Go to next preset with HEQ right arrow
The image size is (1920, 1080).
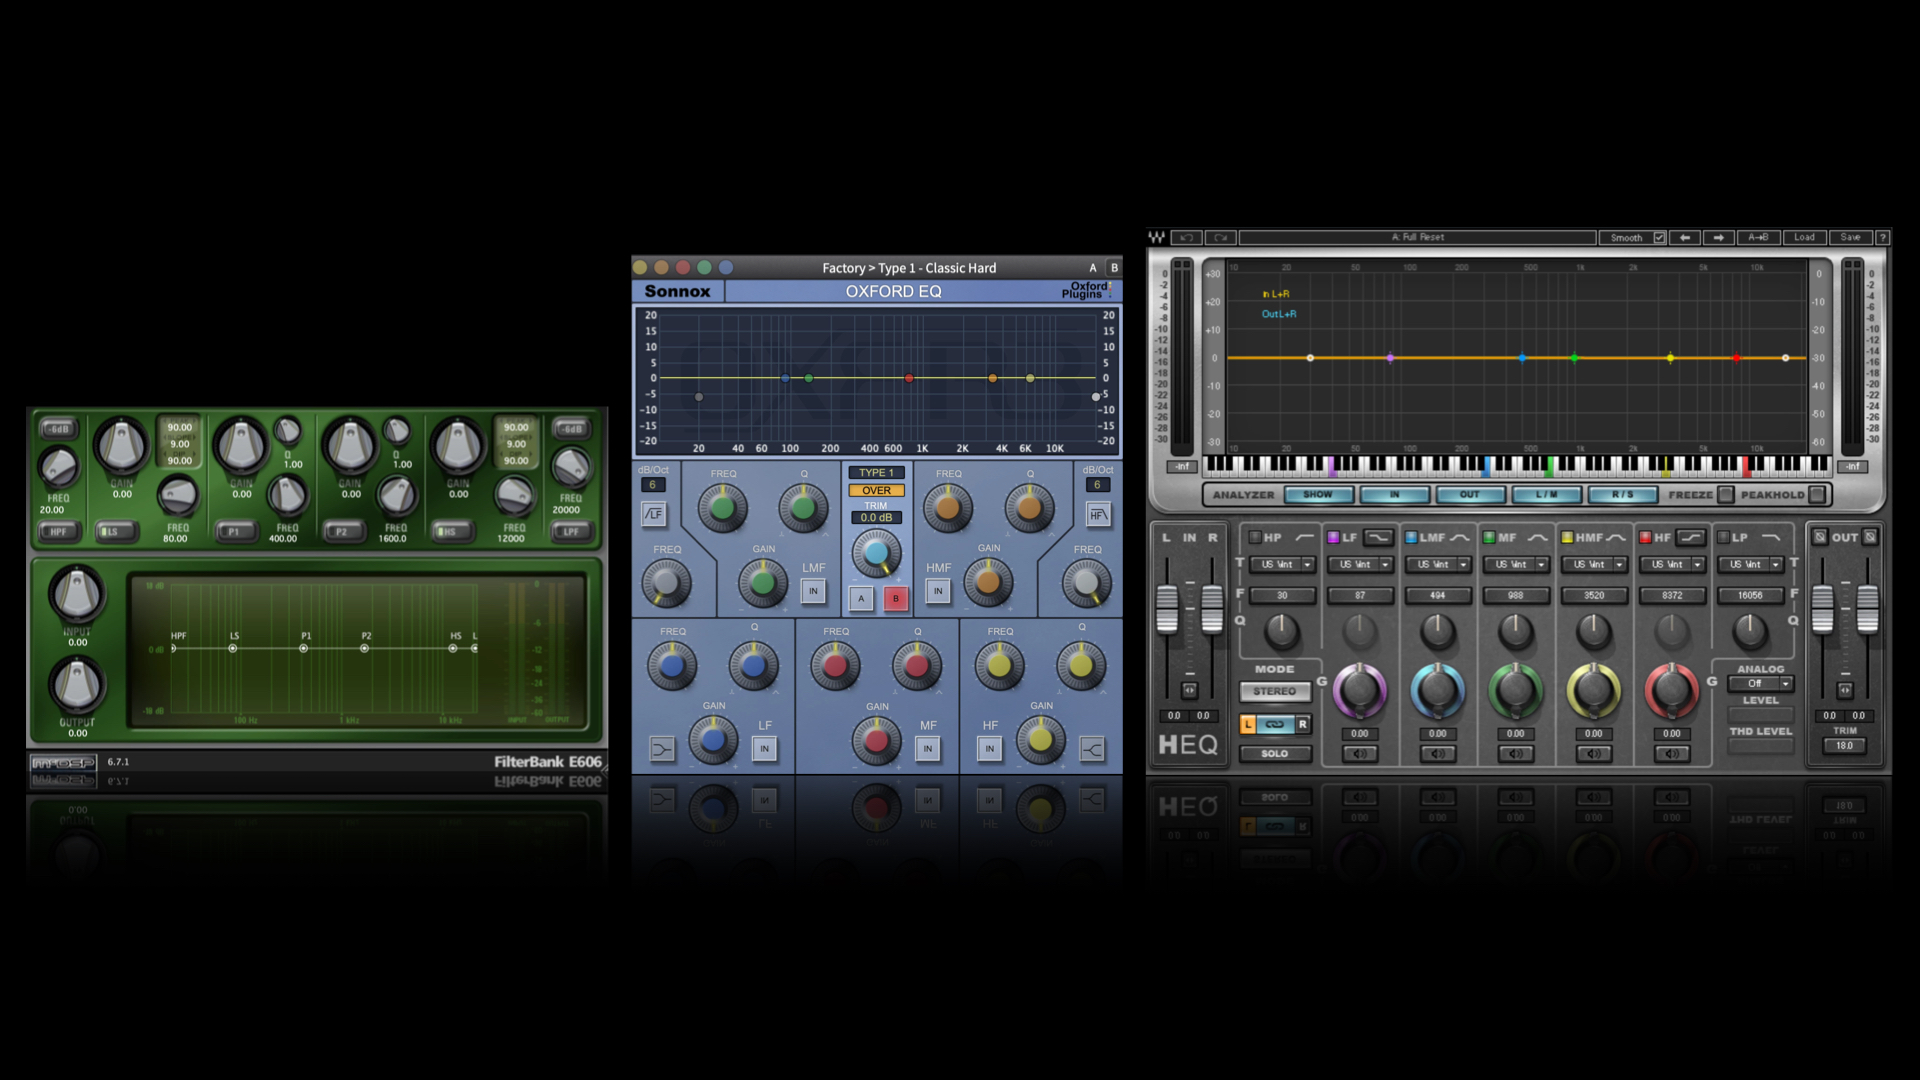[x=1718, y=238]
